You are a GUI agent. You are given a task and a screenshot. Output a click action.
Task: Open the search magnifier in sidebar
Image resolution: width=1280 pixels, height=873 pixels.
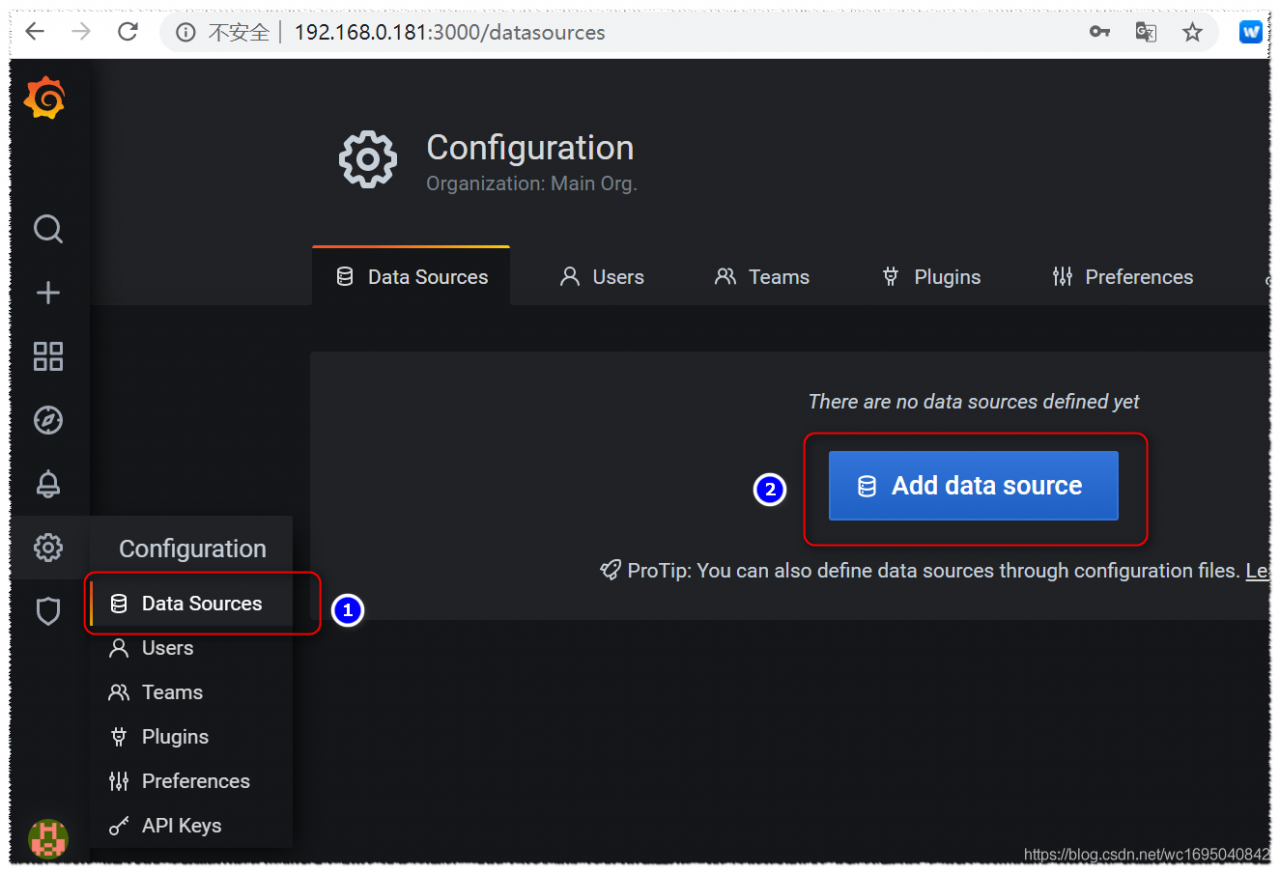(48, 229)
